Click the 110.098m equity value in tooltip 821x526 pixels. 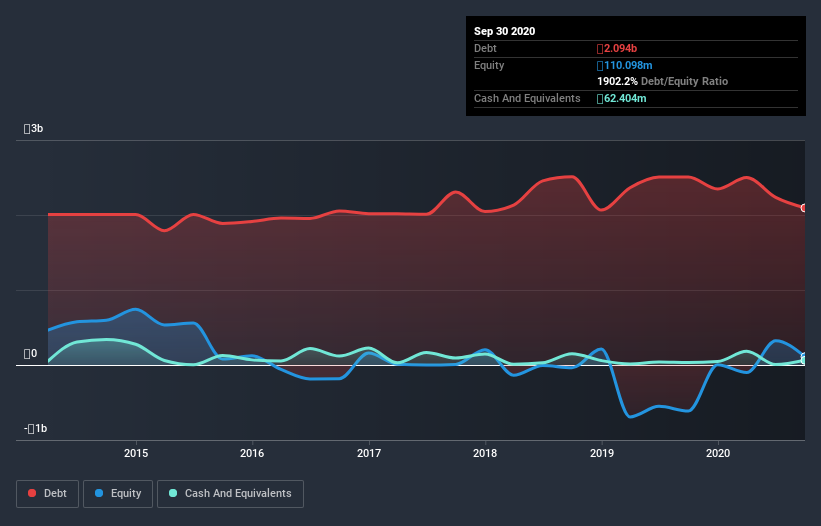click(625, 65)
